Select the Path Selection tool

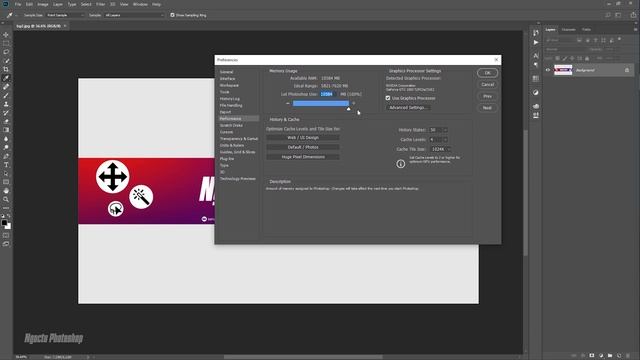coord(6,173)
